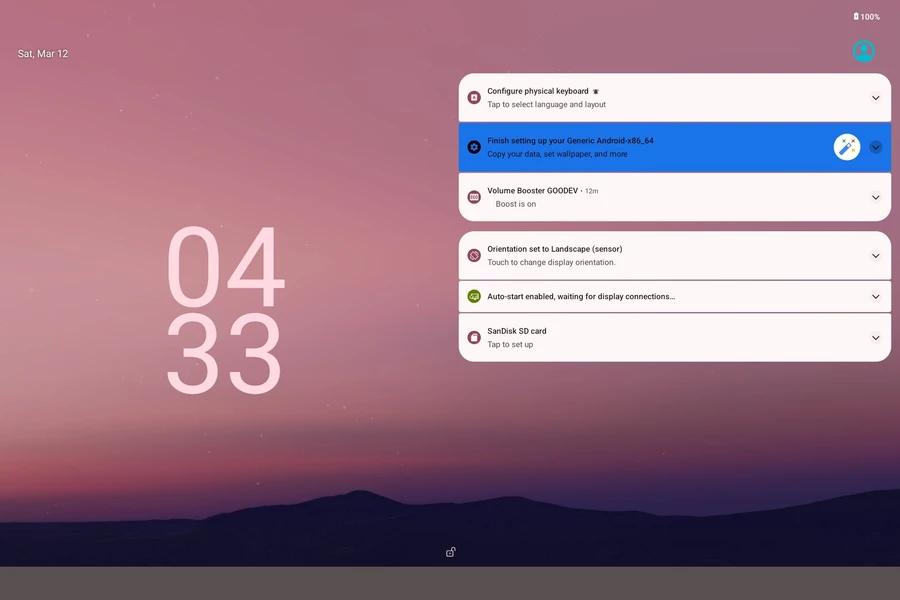
Task: Open the 'SanDisk SD card' title
Action: 517,331
